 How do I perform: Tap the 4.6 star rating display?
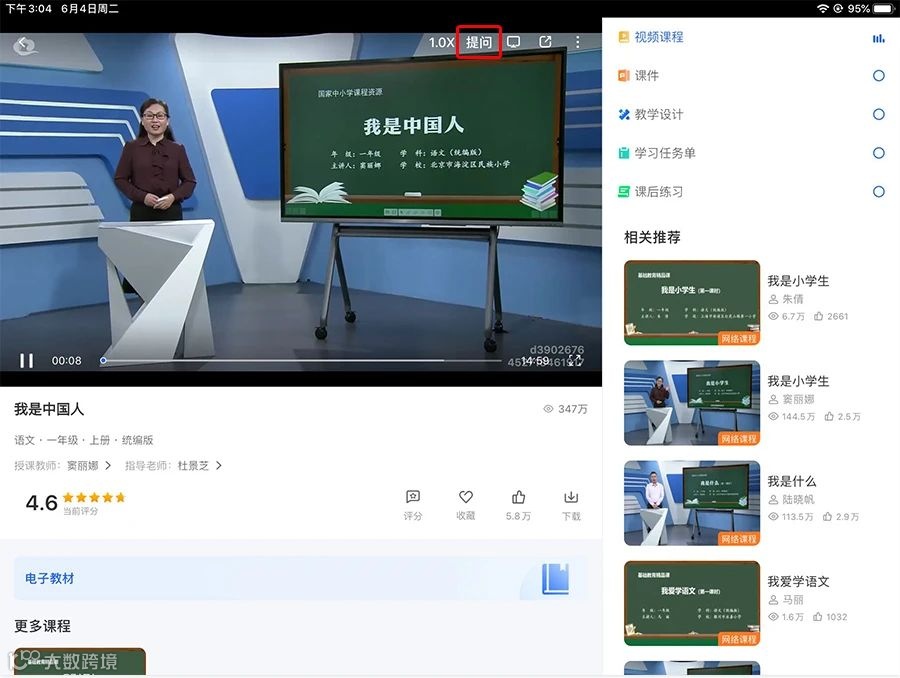tap(75, 503)
